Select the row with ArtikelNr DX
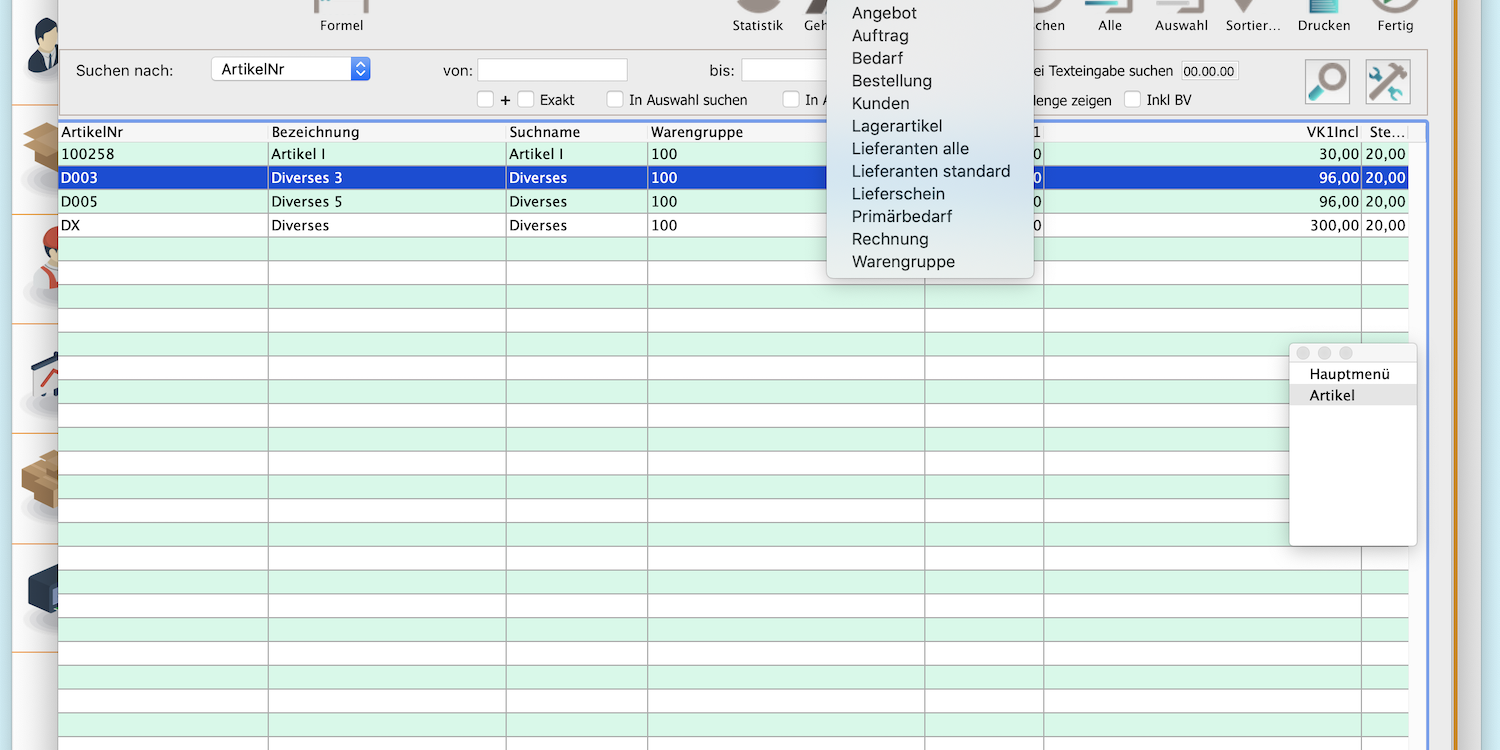Image resolution: width=1500 pixels, height=750 pixels. tap(733, 225)
